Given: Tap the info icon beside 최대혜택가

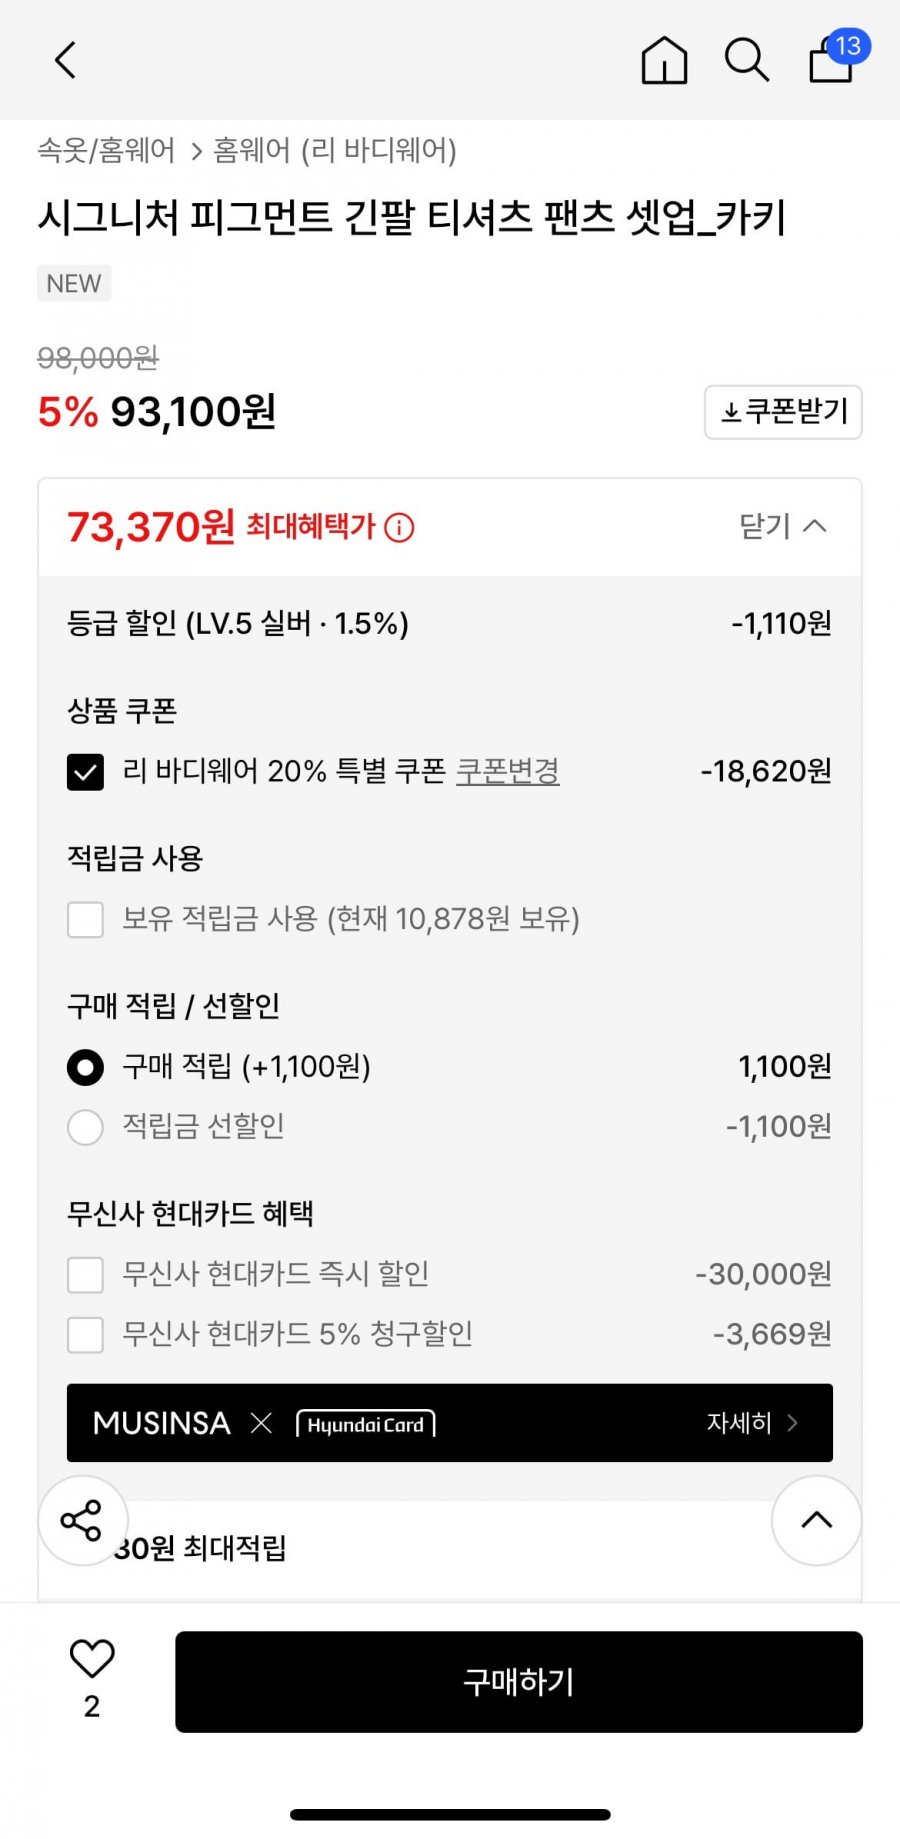Looking at the screenshot, I should (x=399, y=527).
